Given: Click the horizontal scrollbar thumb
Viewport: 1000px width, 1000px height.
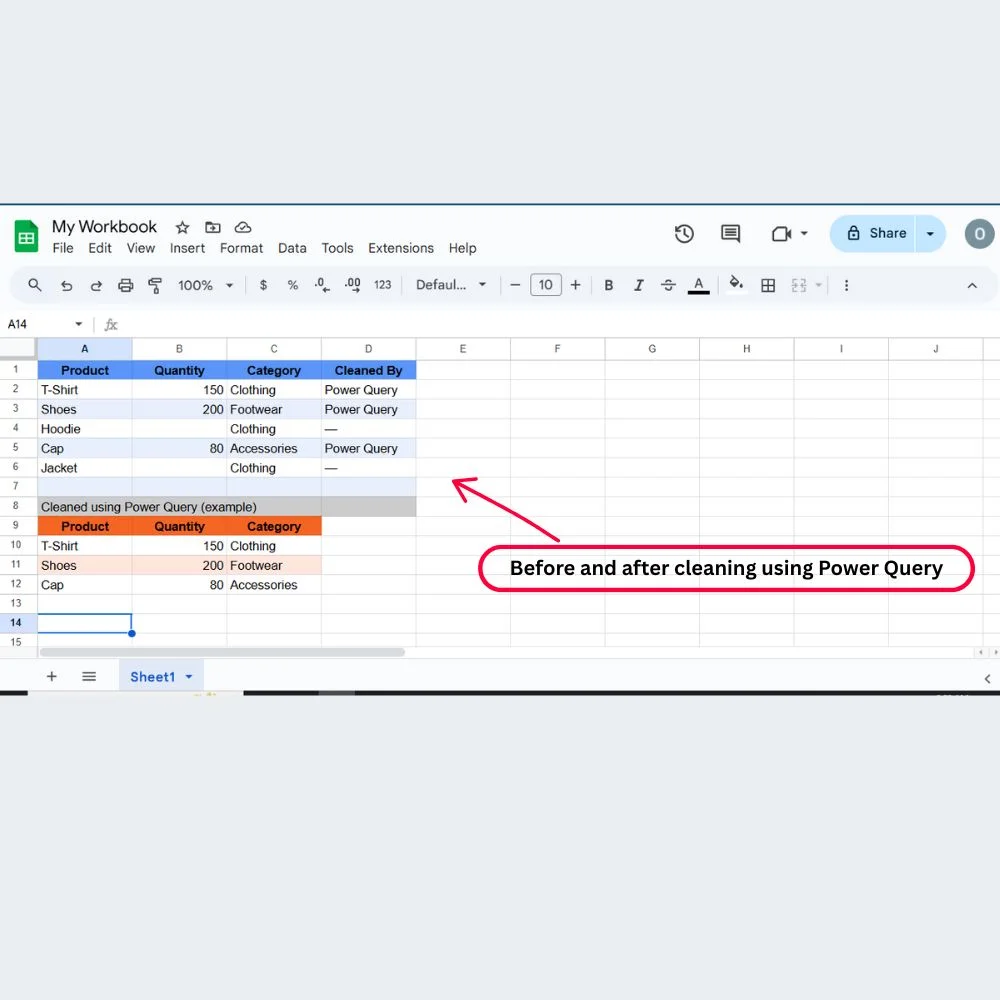Looking at the screenshot, I should 222,652.
